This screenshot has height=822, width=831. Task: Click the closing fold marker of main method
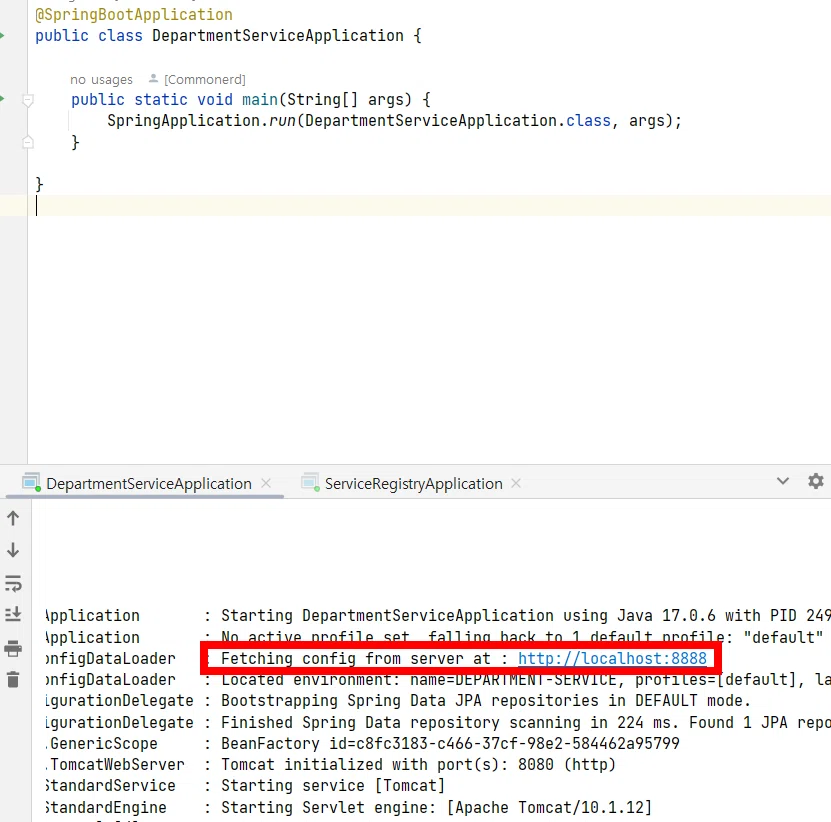[x=28, y=142]
